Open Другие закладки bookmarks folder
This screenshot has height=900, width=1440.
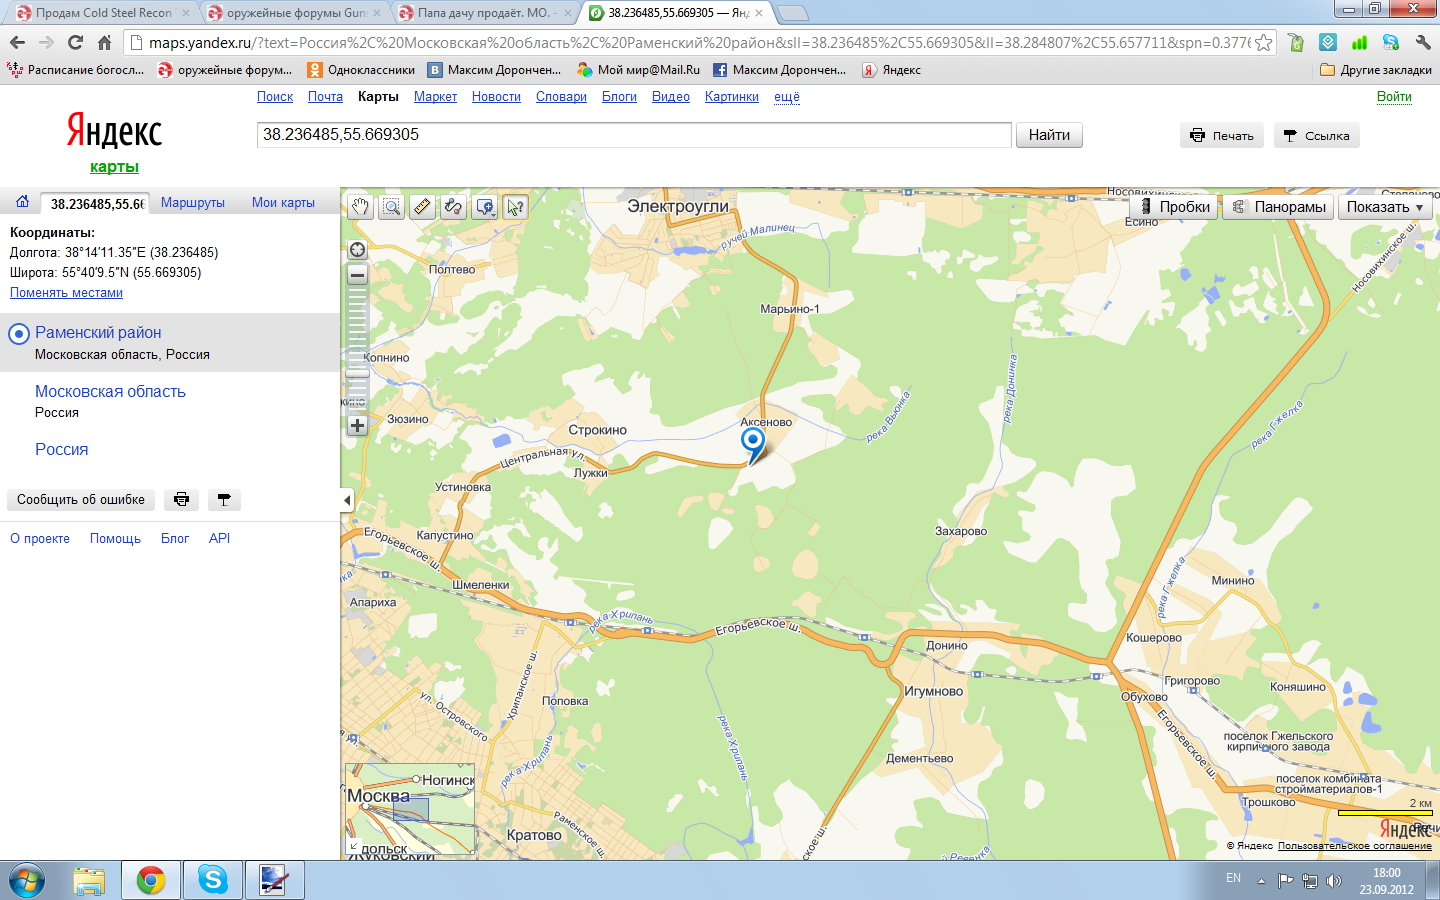(x=1376, y=70)
